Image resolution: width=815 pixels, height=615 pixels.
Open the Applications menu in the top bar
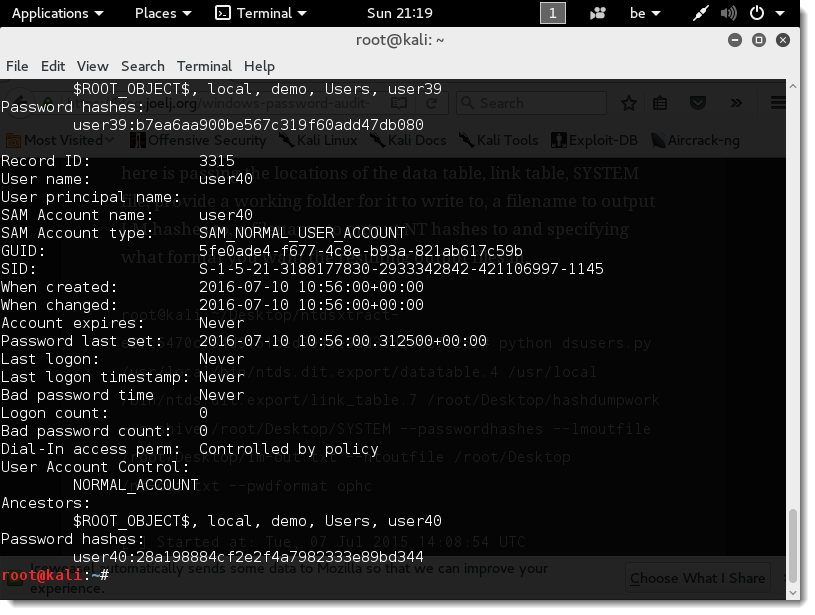coord(57,13)
